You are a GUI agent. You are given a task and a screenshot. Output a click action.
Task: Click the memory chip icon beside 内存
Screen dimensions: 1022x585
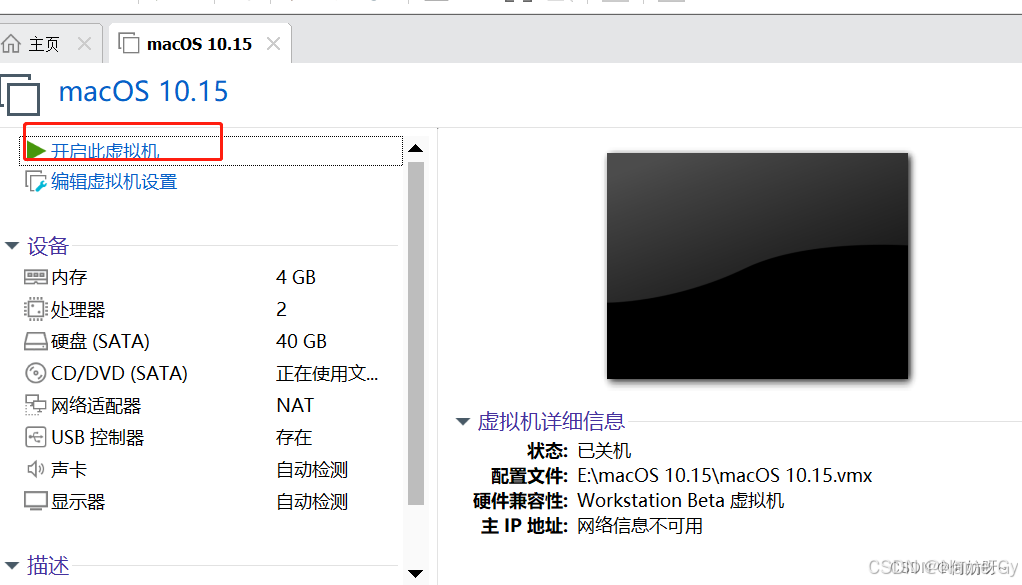pos(36,277)
